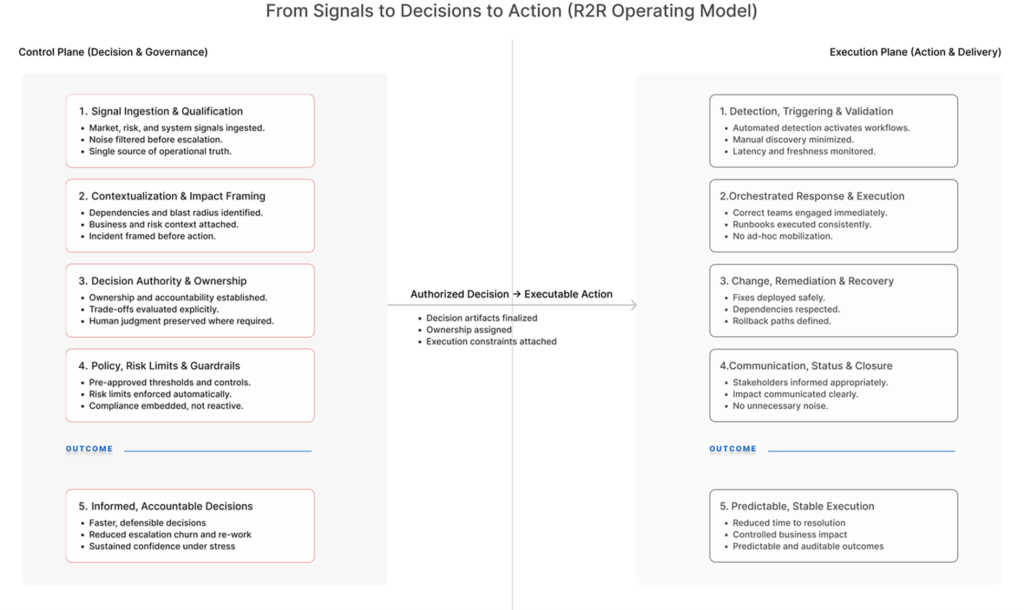This screenshot has height=610, width=1024.
Task: Click the Detection, Triggering & Validation box
Action: click(x=833, y=131)
